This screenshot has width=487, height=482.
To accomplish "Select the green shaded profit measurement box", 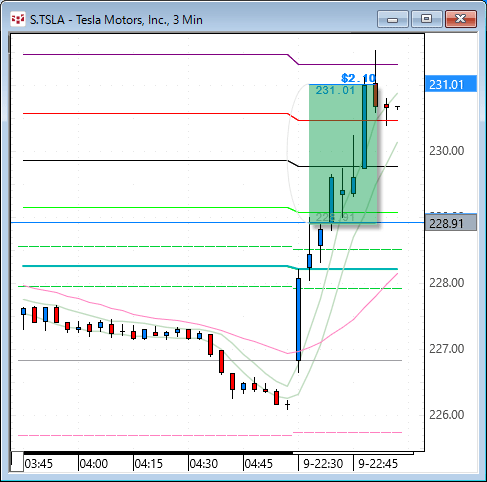I will click(x=343, y=154).
